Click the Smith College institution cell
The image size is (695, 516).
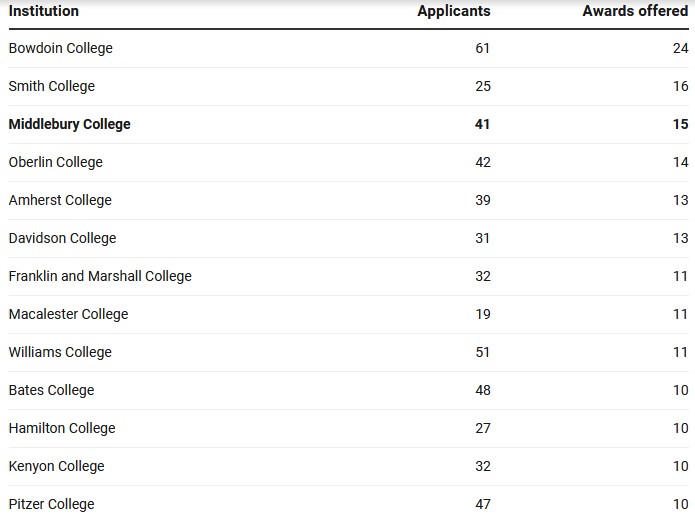(51, 86)
